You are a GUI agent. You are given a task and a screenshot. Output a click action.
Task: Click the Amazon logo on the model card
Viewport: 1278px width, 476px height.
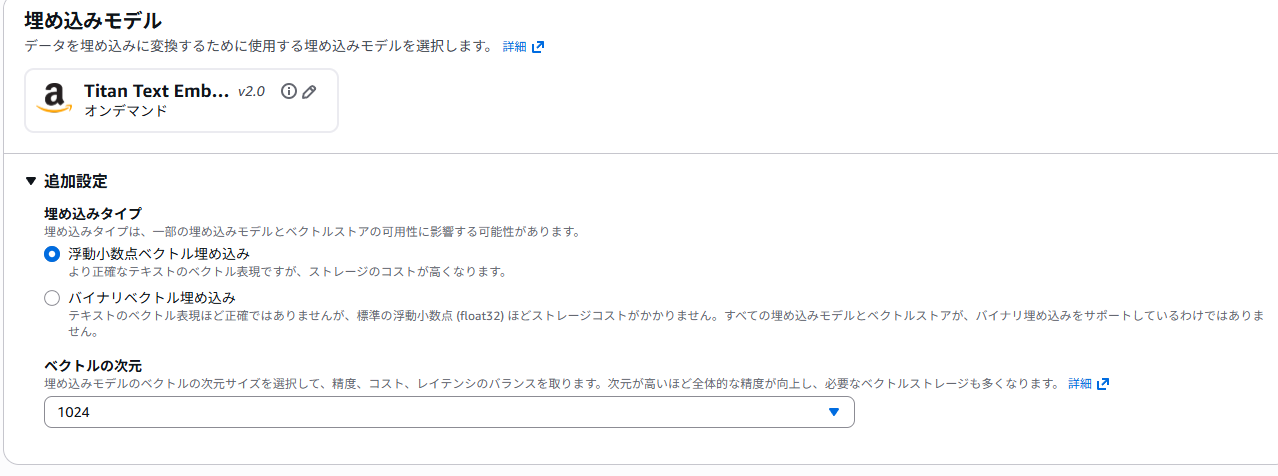[54, 100]
